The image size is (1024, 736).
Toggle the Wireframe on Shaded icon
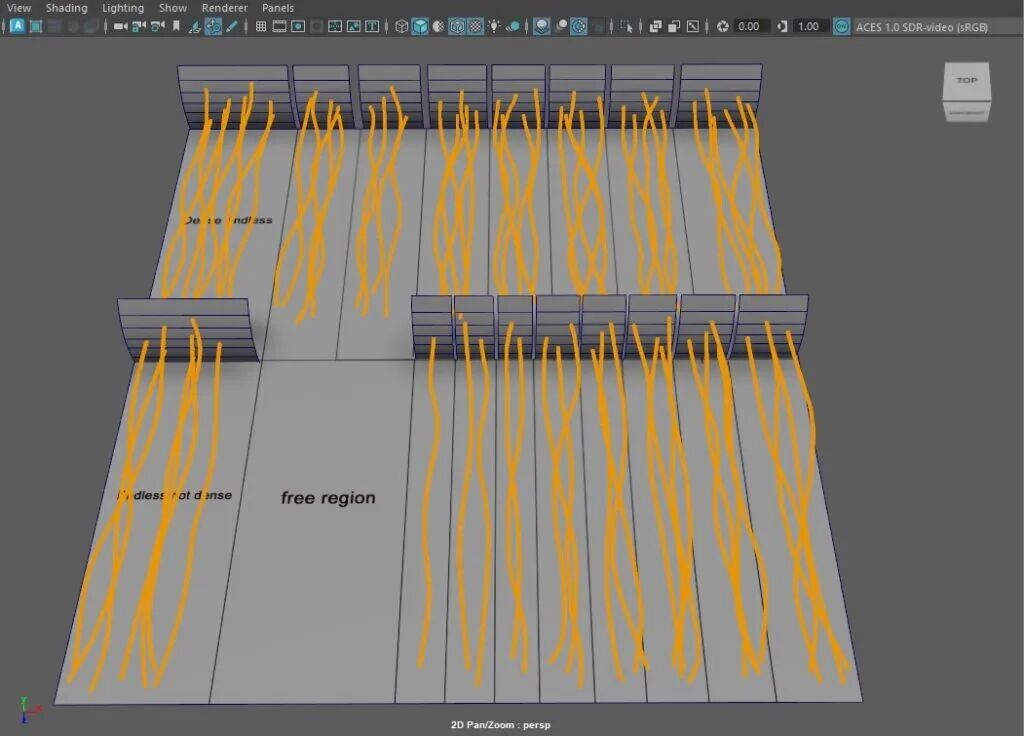point(457,26)
